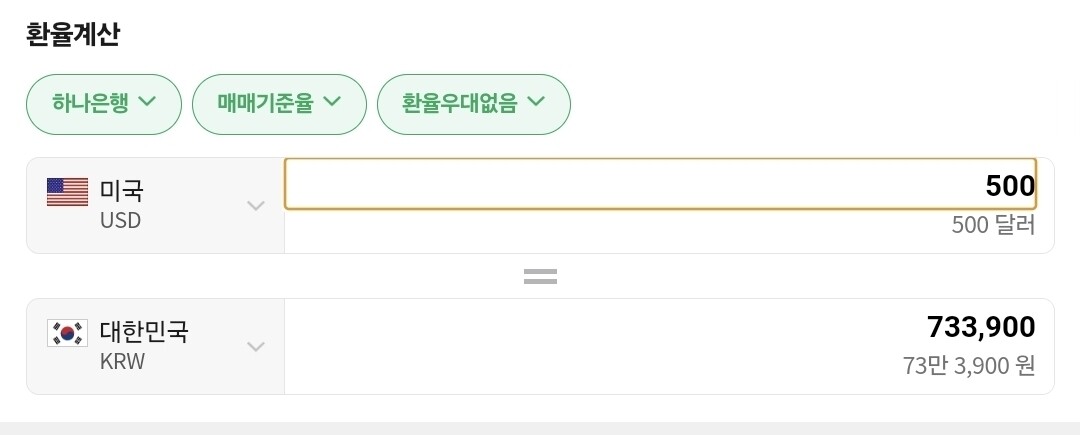Click the KRW currency code text
Image resolution: width=1080 pixels, height=435 pixels.
[122, 361]
